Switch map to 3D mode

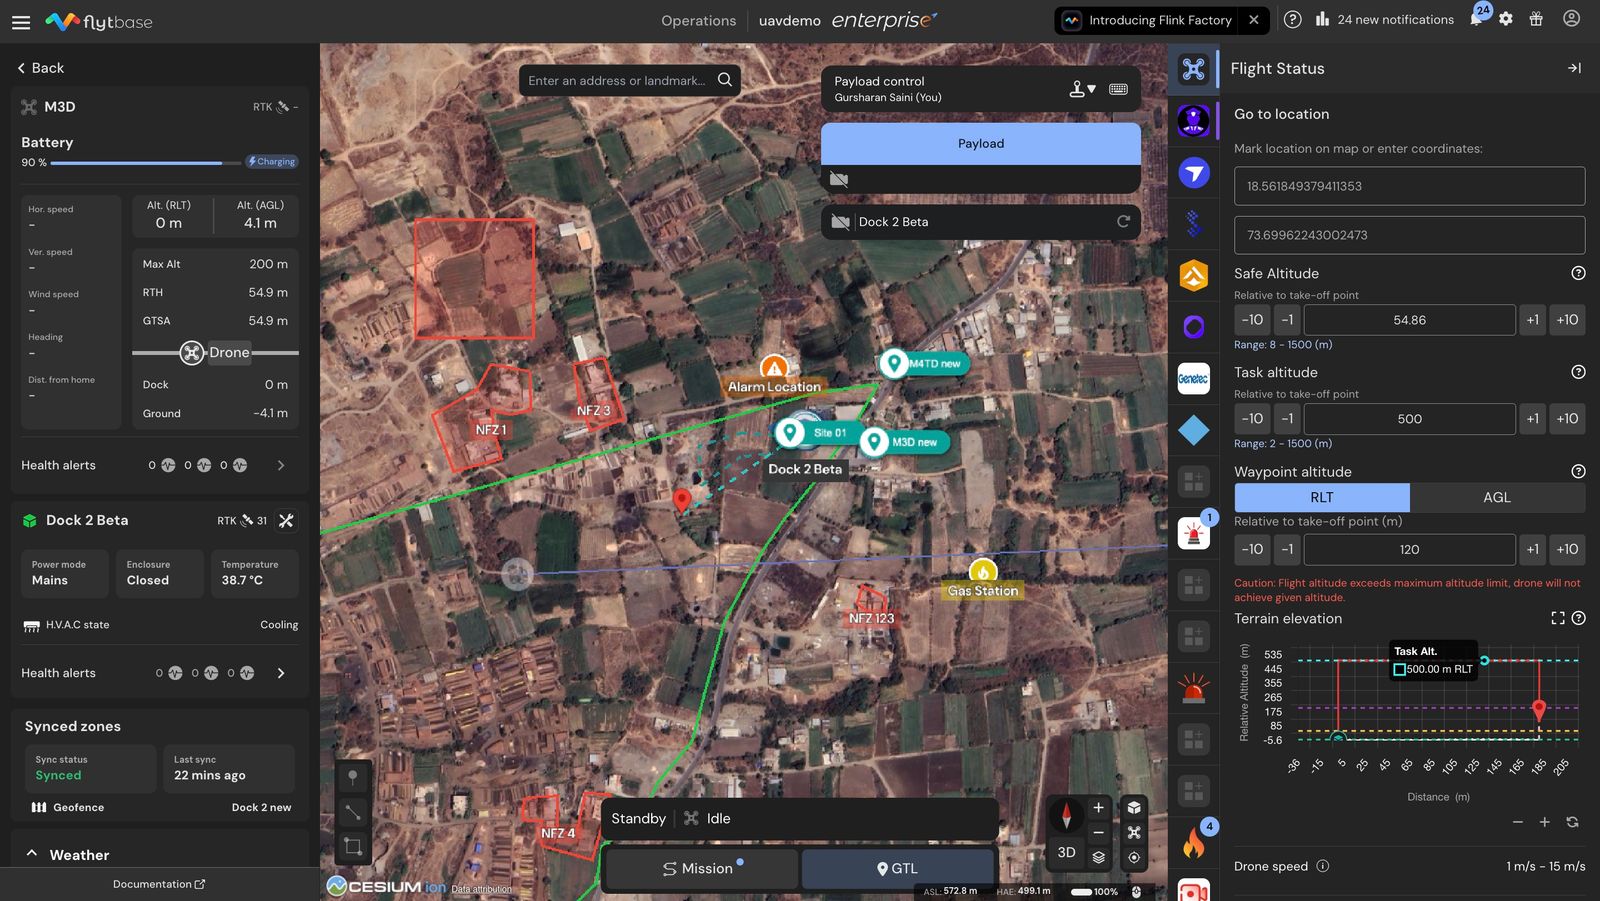pos(1066,853)
